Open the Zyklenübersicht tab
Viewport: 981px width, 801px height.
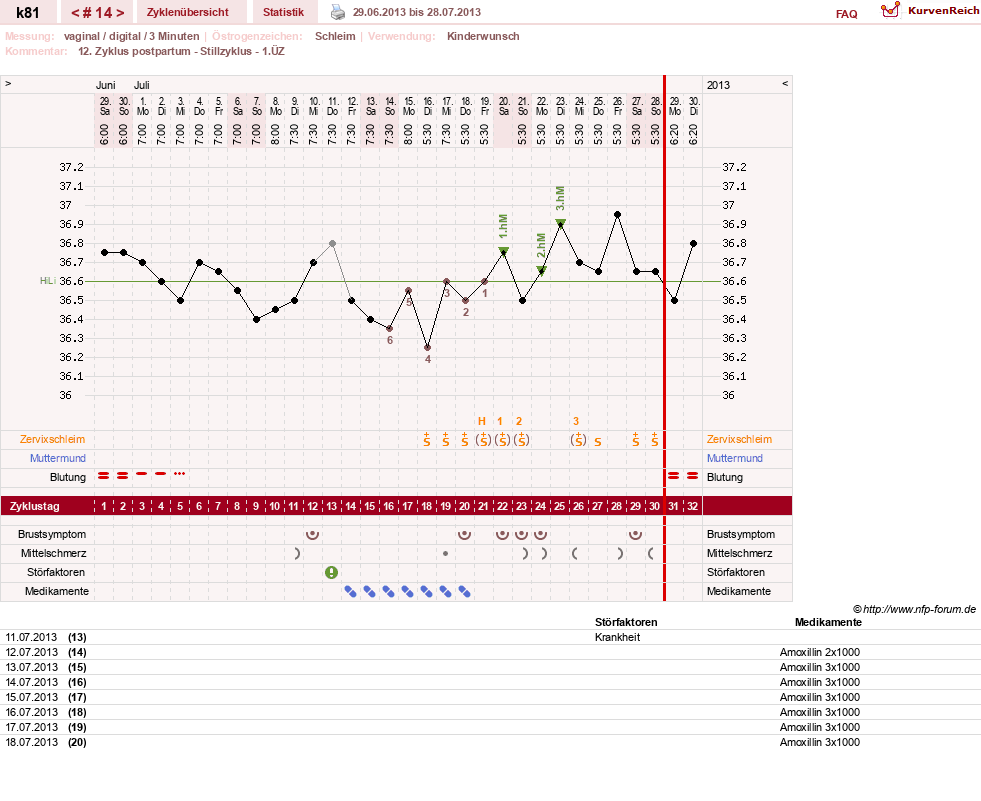tap(188, 12)
